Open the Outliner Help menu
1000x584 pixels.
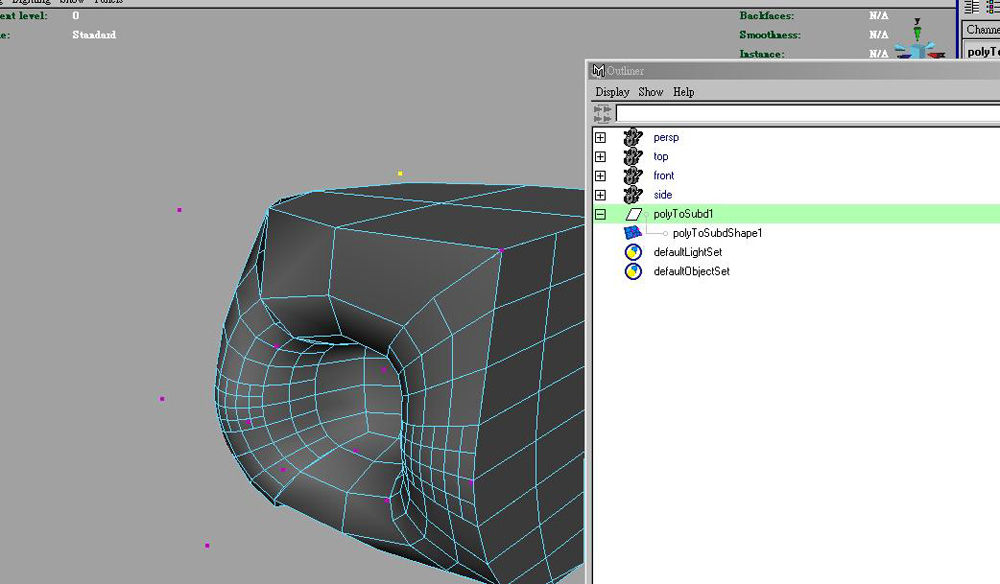pyautogui.click(x=684, y=92)
